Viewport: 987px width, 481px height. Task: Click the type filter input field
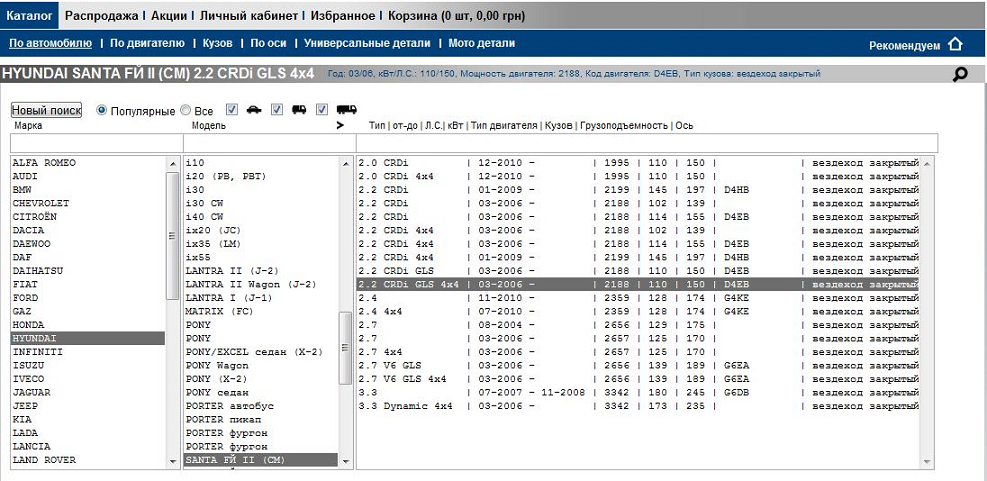647,143
